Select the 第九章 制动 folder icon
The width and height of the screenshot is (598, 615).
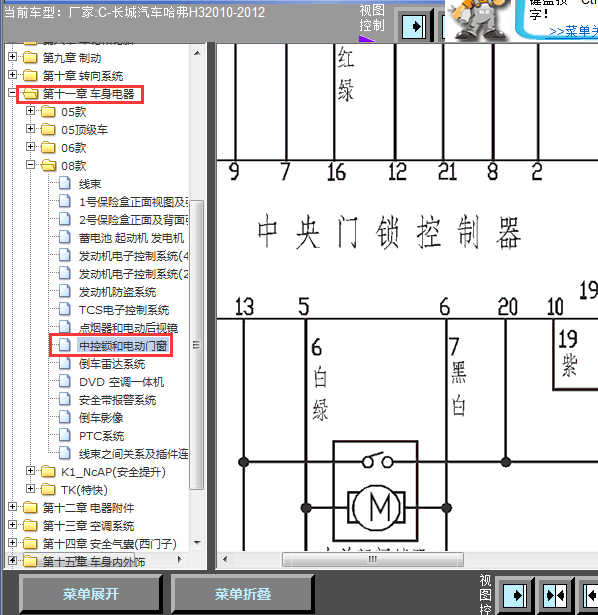[x=30, y=57]
